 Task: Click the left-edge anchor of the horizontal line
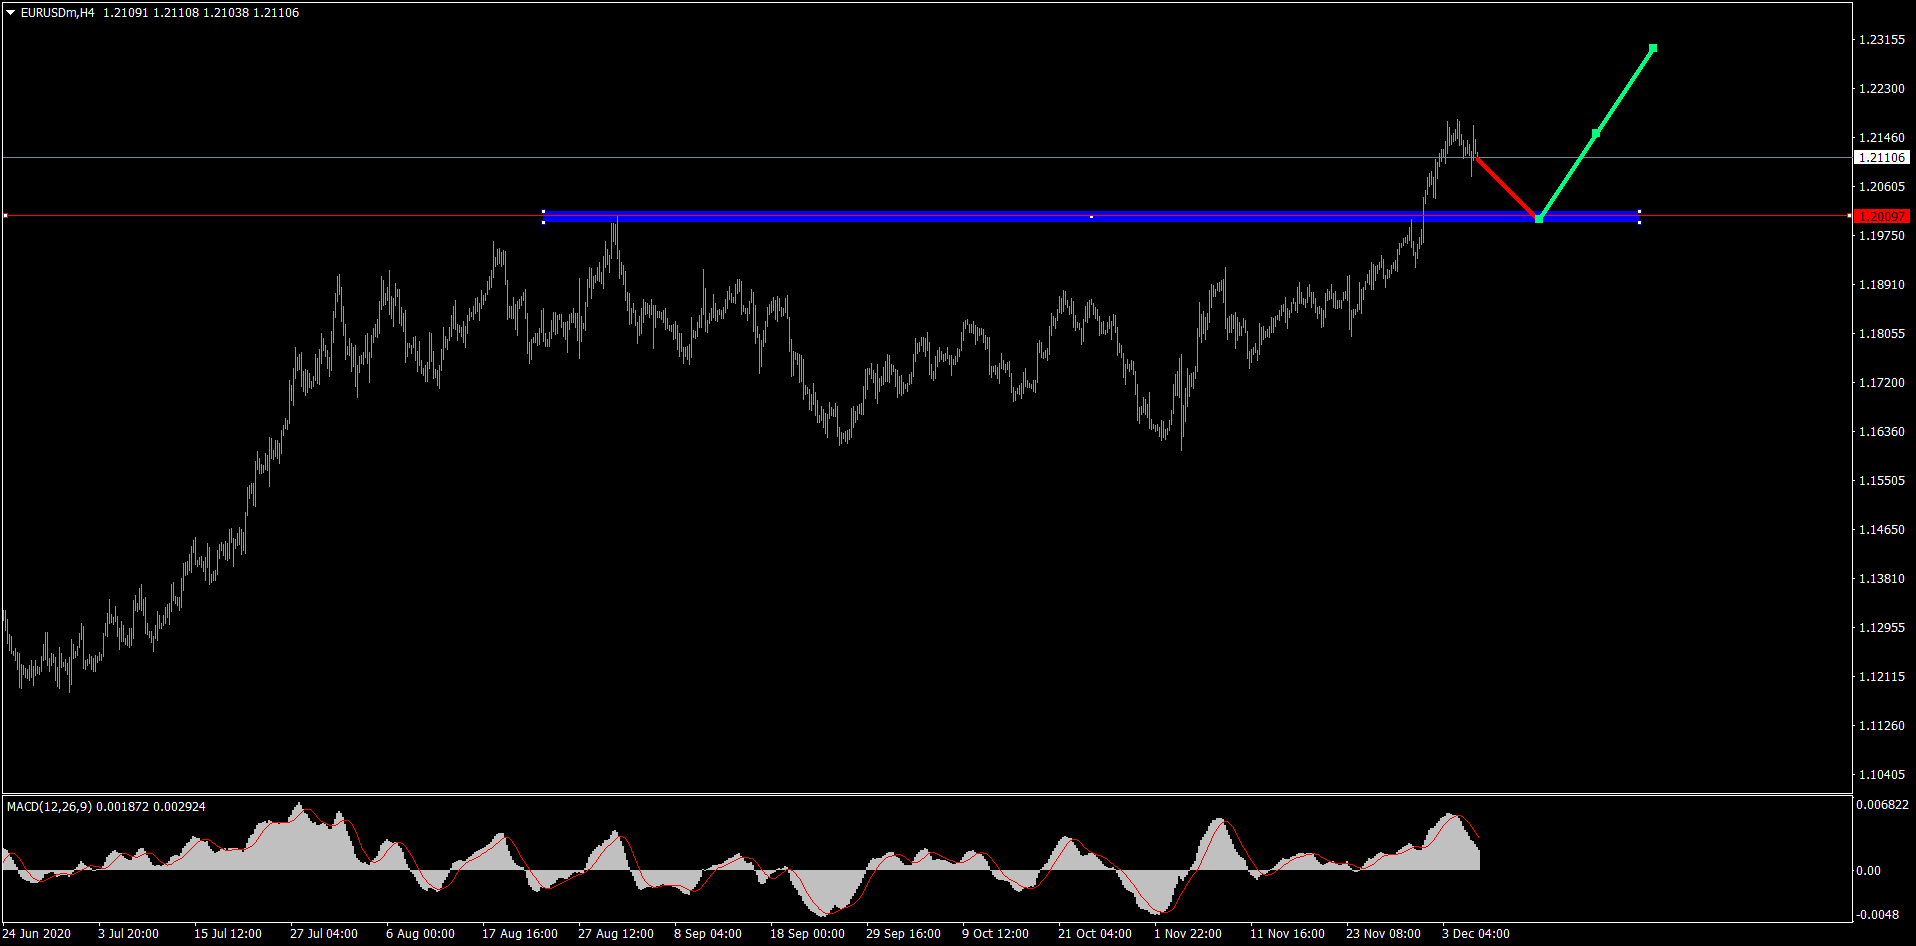(x=5, y=215)
